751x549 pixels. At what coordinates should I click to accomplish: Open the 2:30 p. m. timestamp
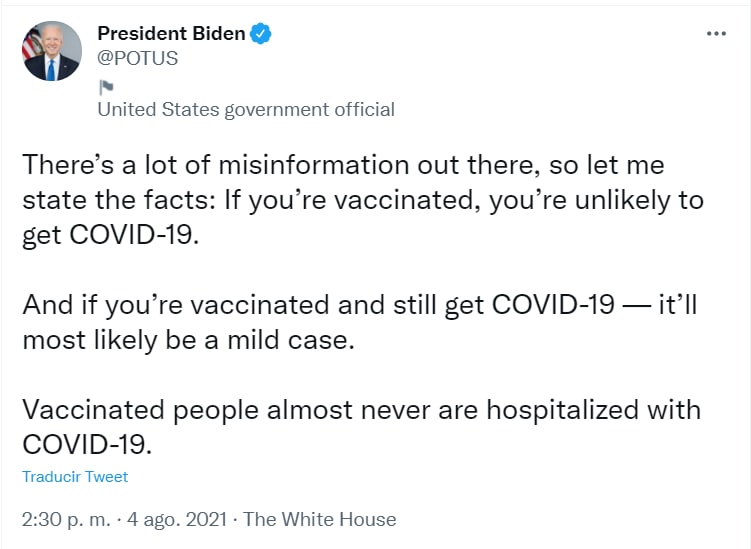tap(63, 519)
